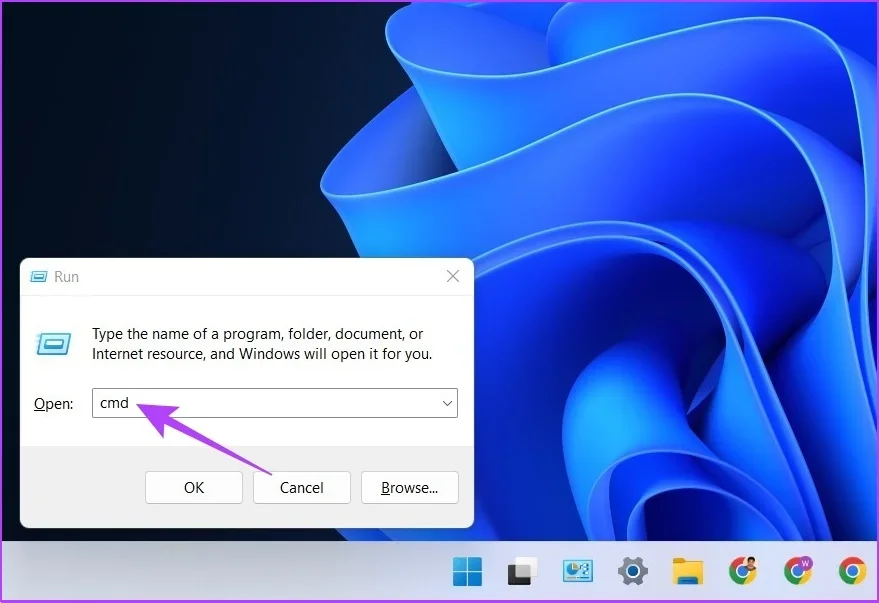Open Chrome with the profile photo badge

coord(743,570)
